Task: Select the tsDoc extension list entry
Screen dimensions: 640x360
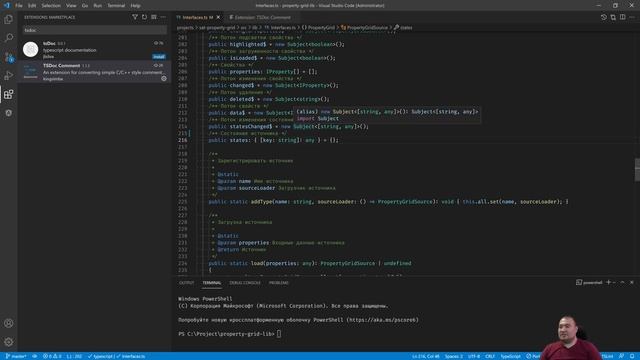Action: tap(94, 49)
